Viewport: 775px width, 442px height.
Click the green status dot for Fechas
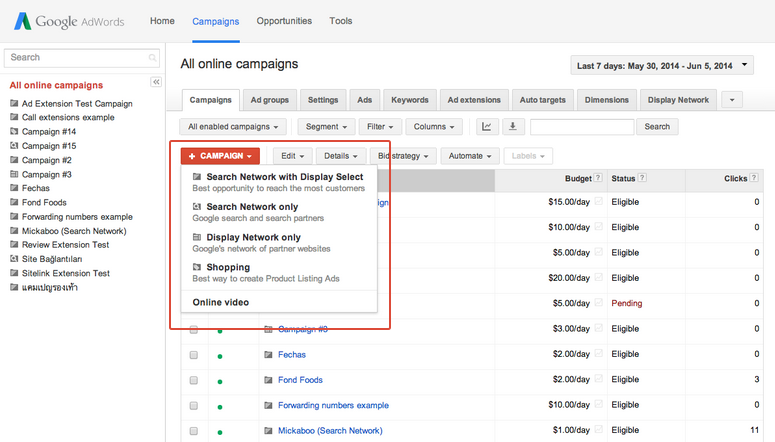pyautogui.click(x=220, y=356)
